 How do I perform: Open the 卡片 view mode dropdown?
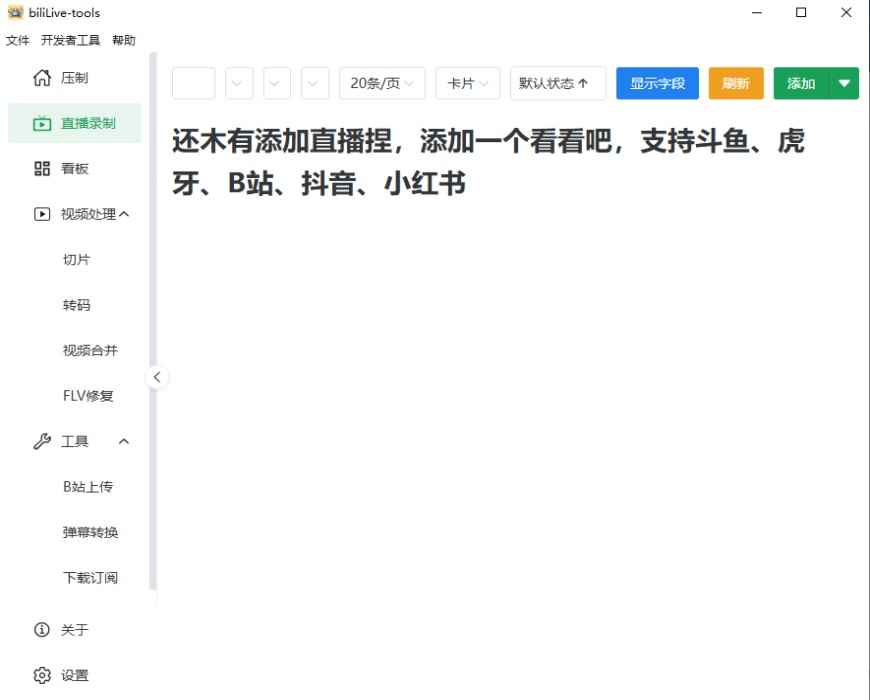(468, 84)
